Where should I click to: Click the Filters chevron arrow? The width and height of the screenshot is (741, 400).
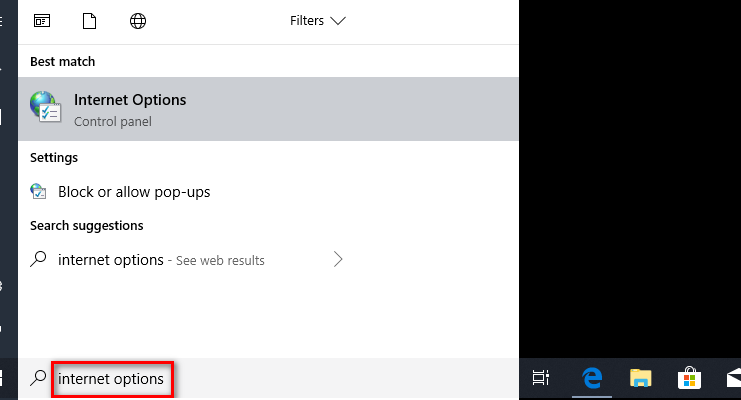(338, 21)
